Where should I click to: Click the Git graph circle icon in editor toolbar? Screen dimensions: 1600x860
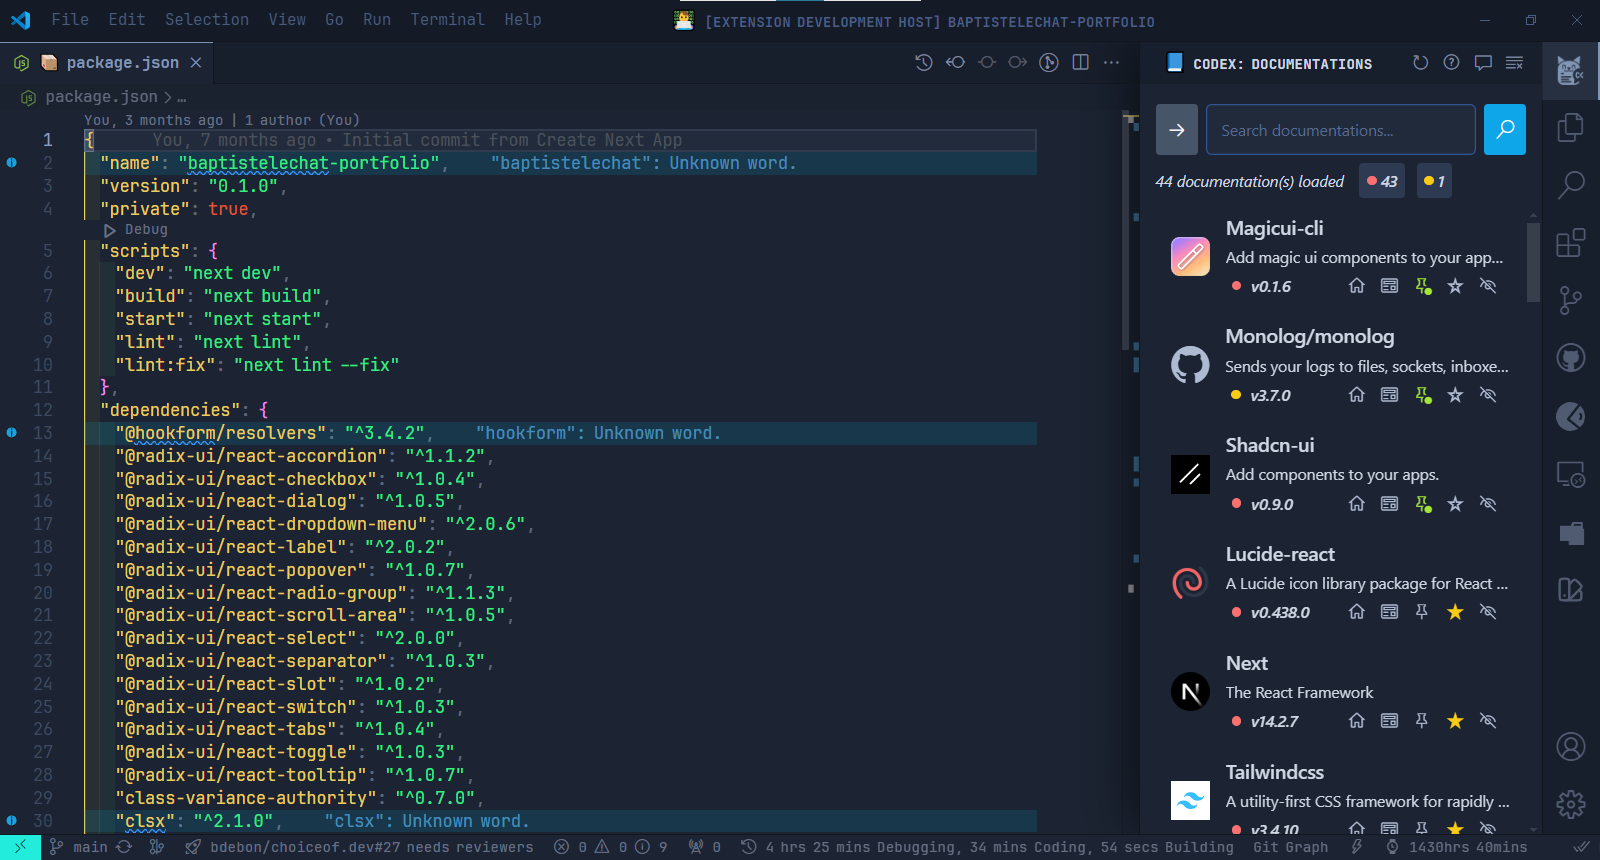(x=1049, y=62)
